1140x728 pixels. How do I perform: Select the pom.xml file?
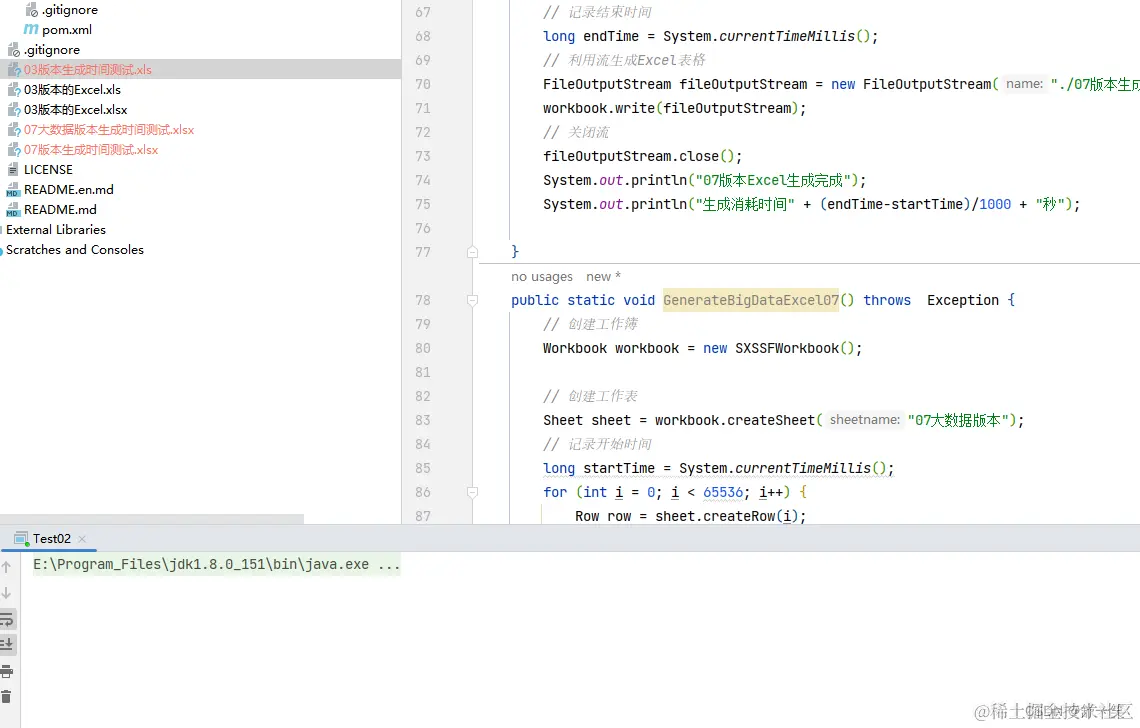(x=67, y=30)
